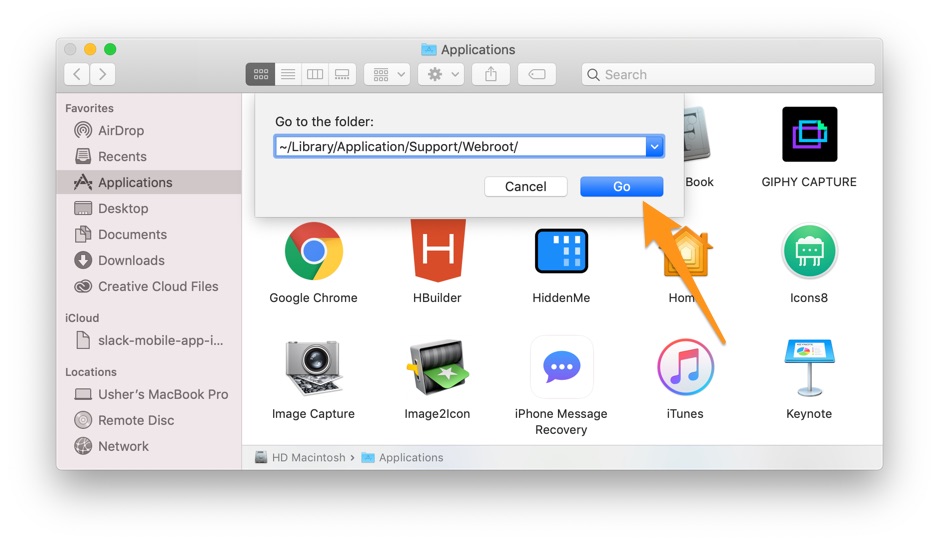Go forward with the right chevron button

click(102, 74)
